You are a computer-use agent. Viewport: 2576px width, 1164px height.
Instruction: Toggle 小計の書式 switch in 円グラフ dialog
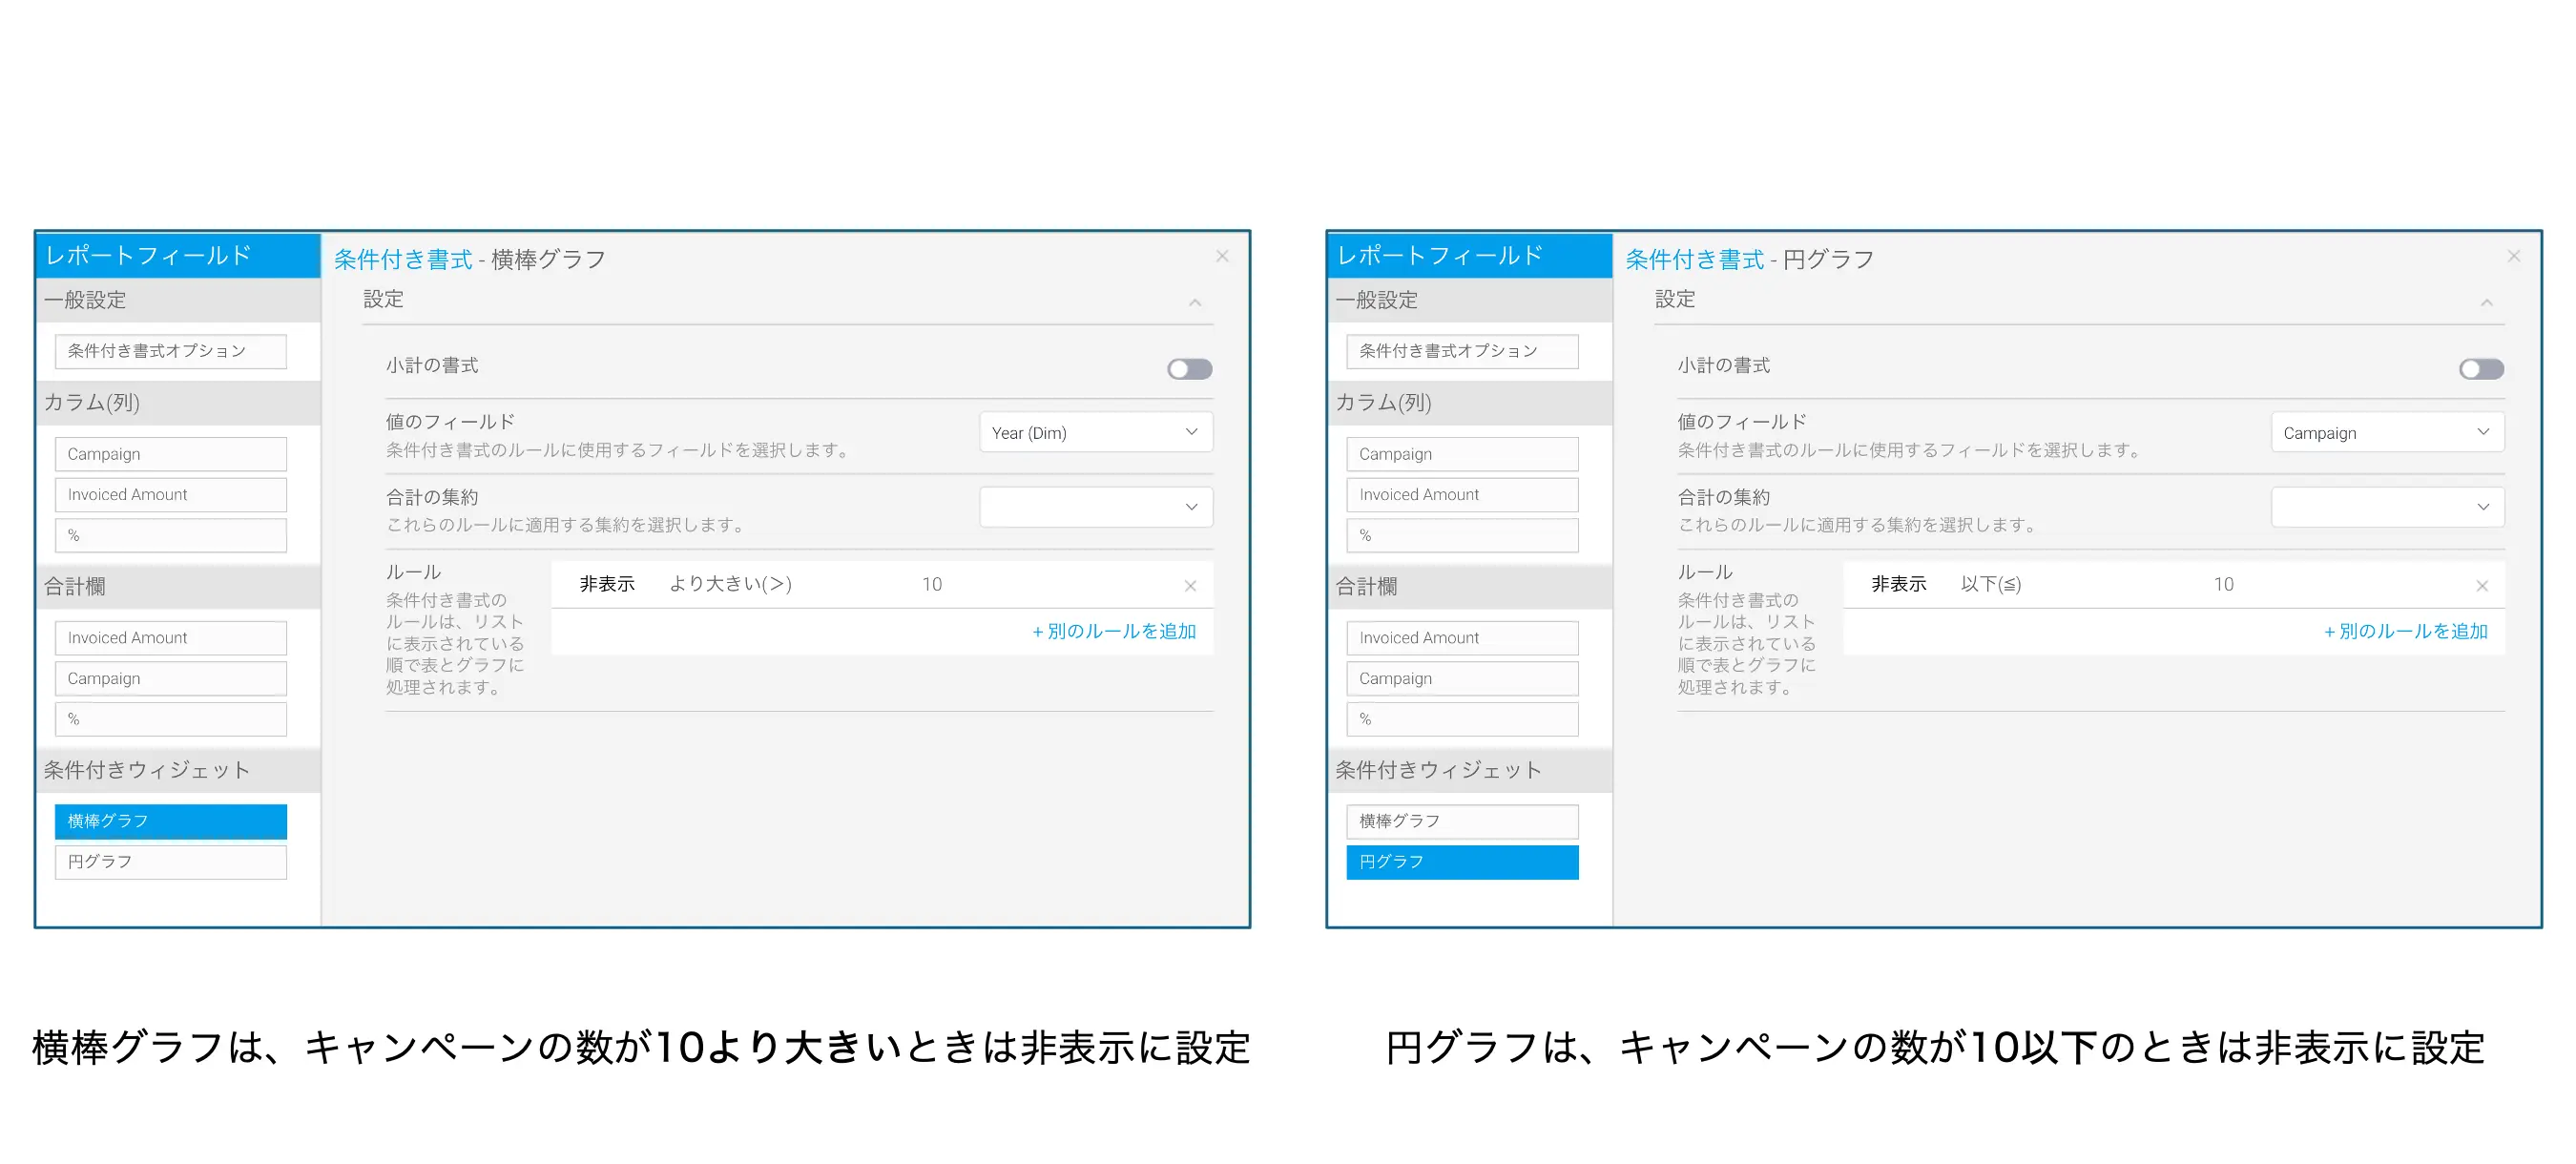(x=2481, y=369)
